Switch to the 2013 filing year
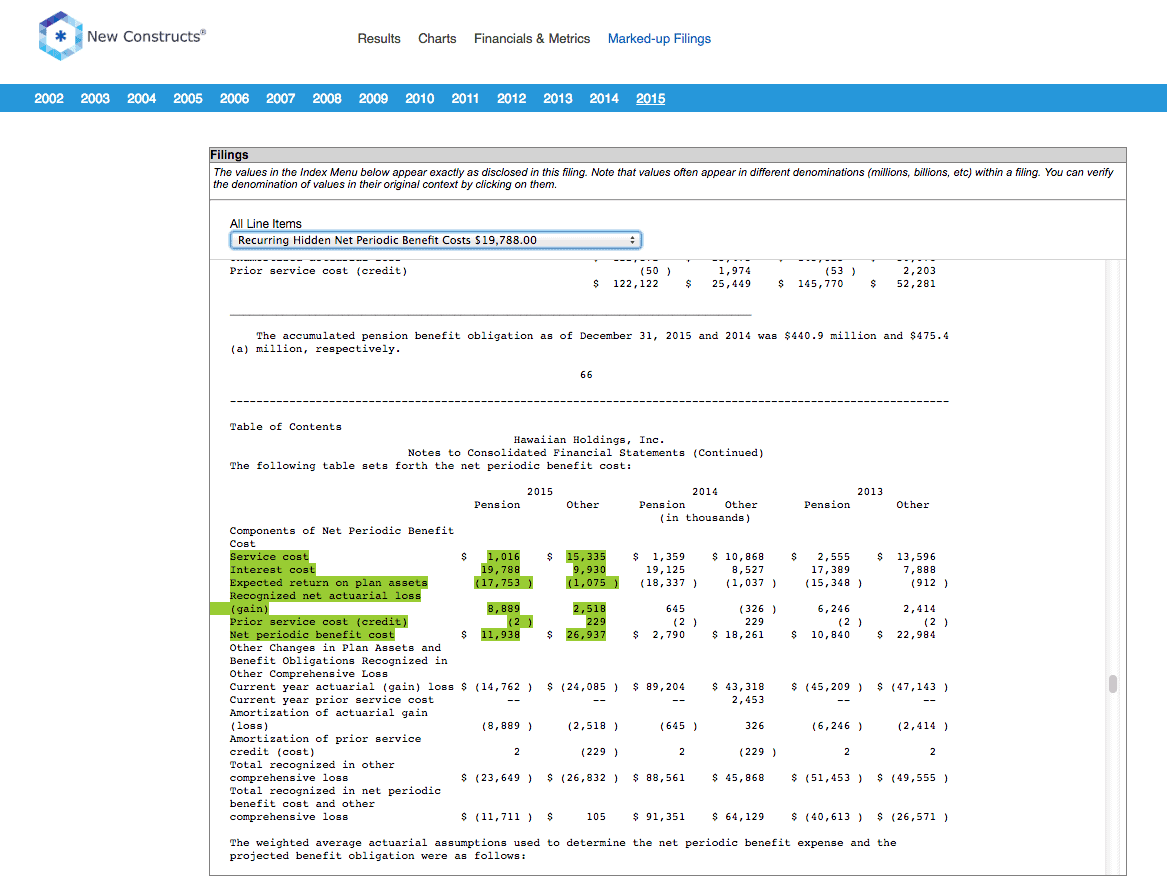Viewport: 1167px width, 895px height. click(x=557, y=98)
